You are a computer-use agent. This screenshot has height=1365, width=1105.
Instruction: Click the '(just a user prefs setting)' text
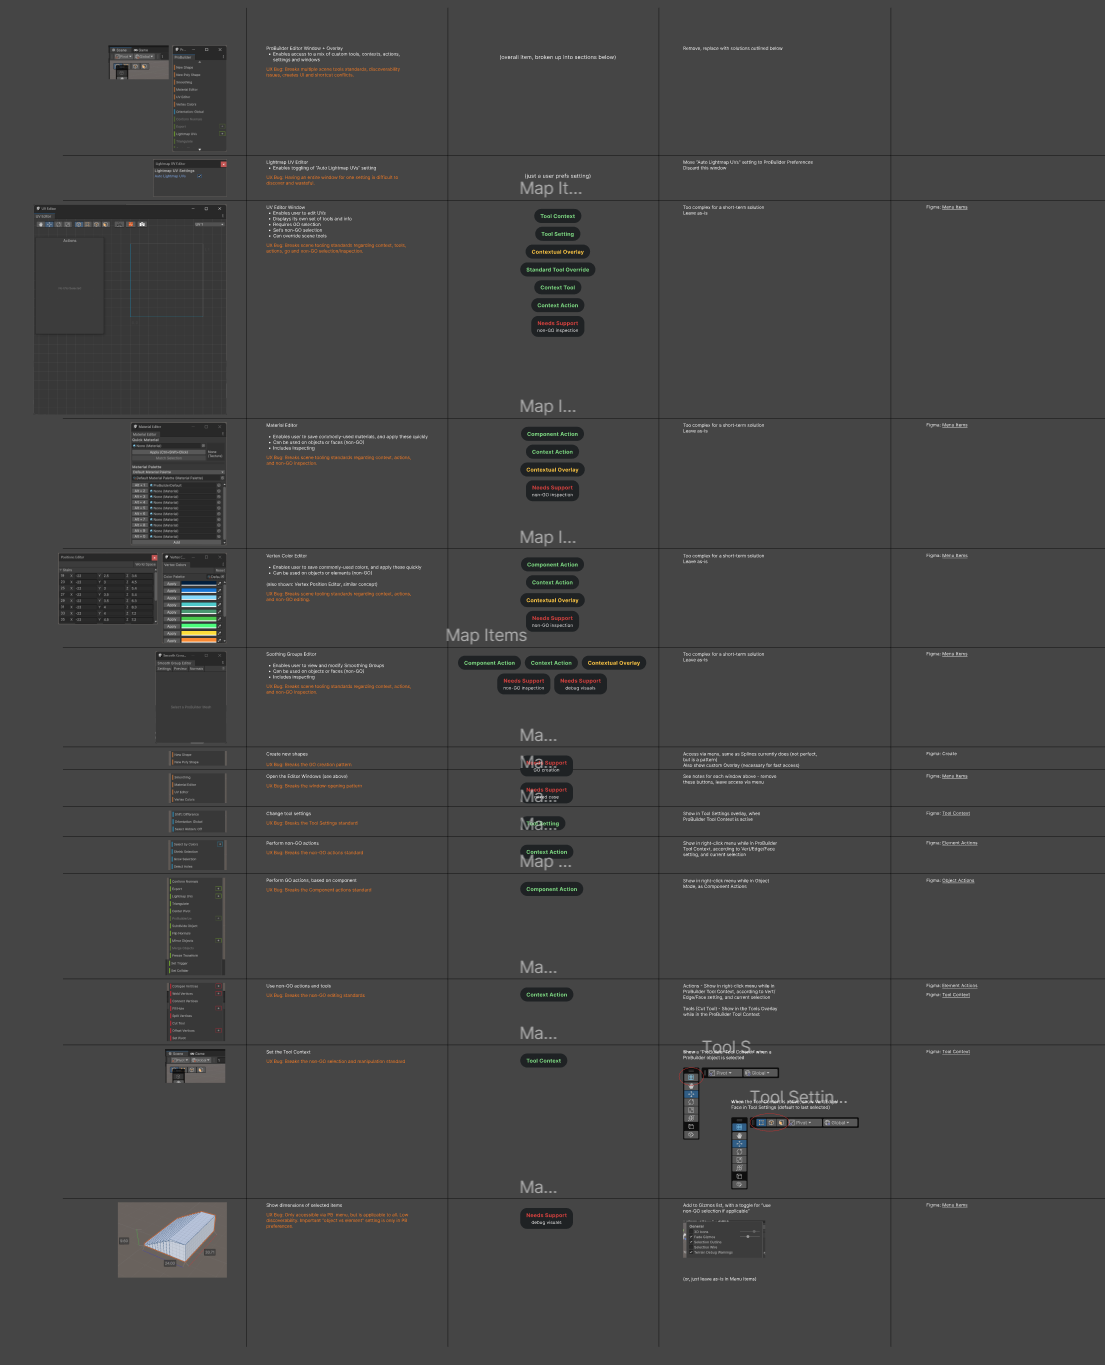point(557,176)
